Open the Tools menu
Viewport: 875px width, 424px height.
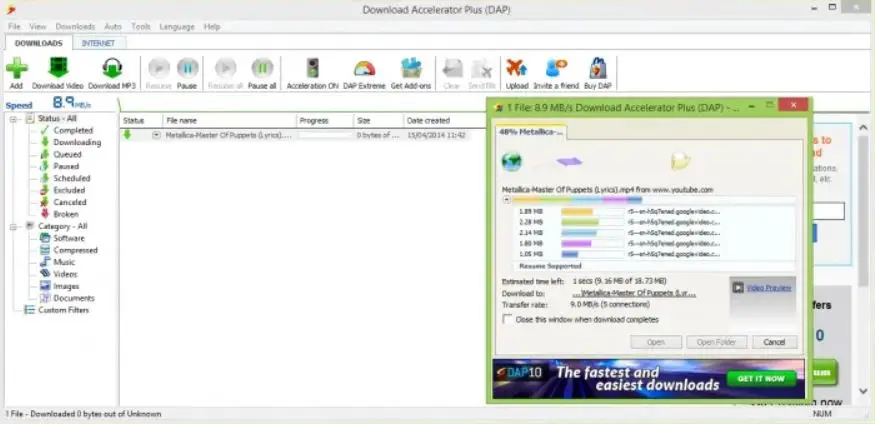[x=141, y=26]
